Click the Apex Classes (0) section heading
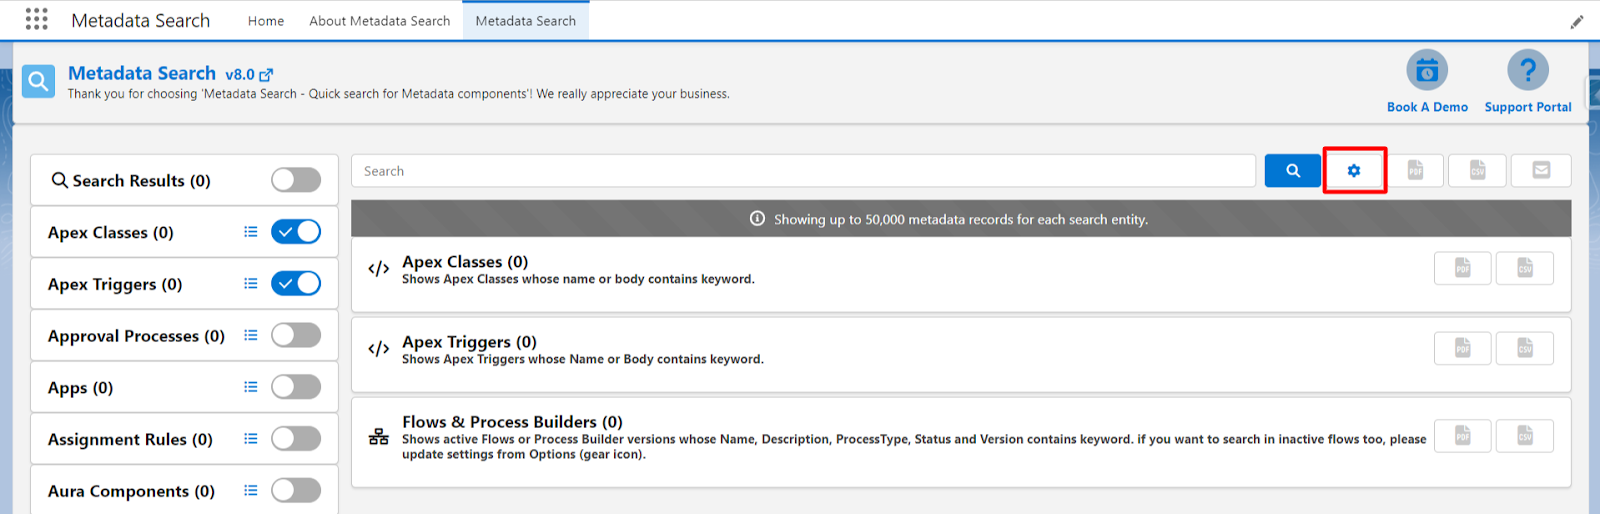Screen dimensions: 1600x514 point(465,262)
